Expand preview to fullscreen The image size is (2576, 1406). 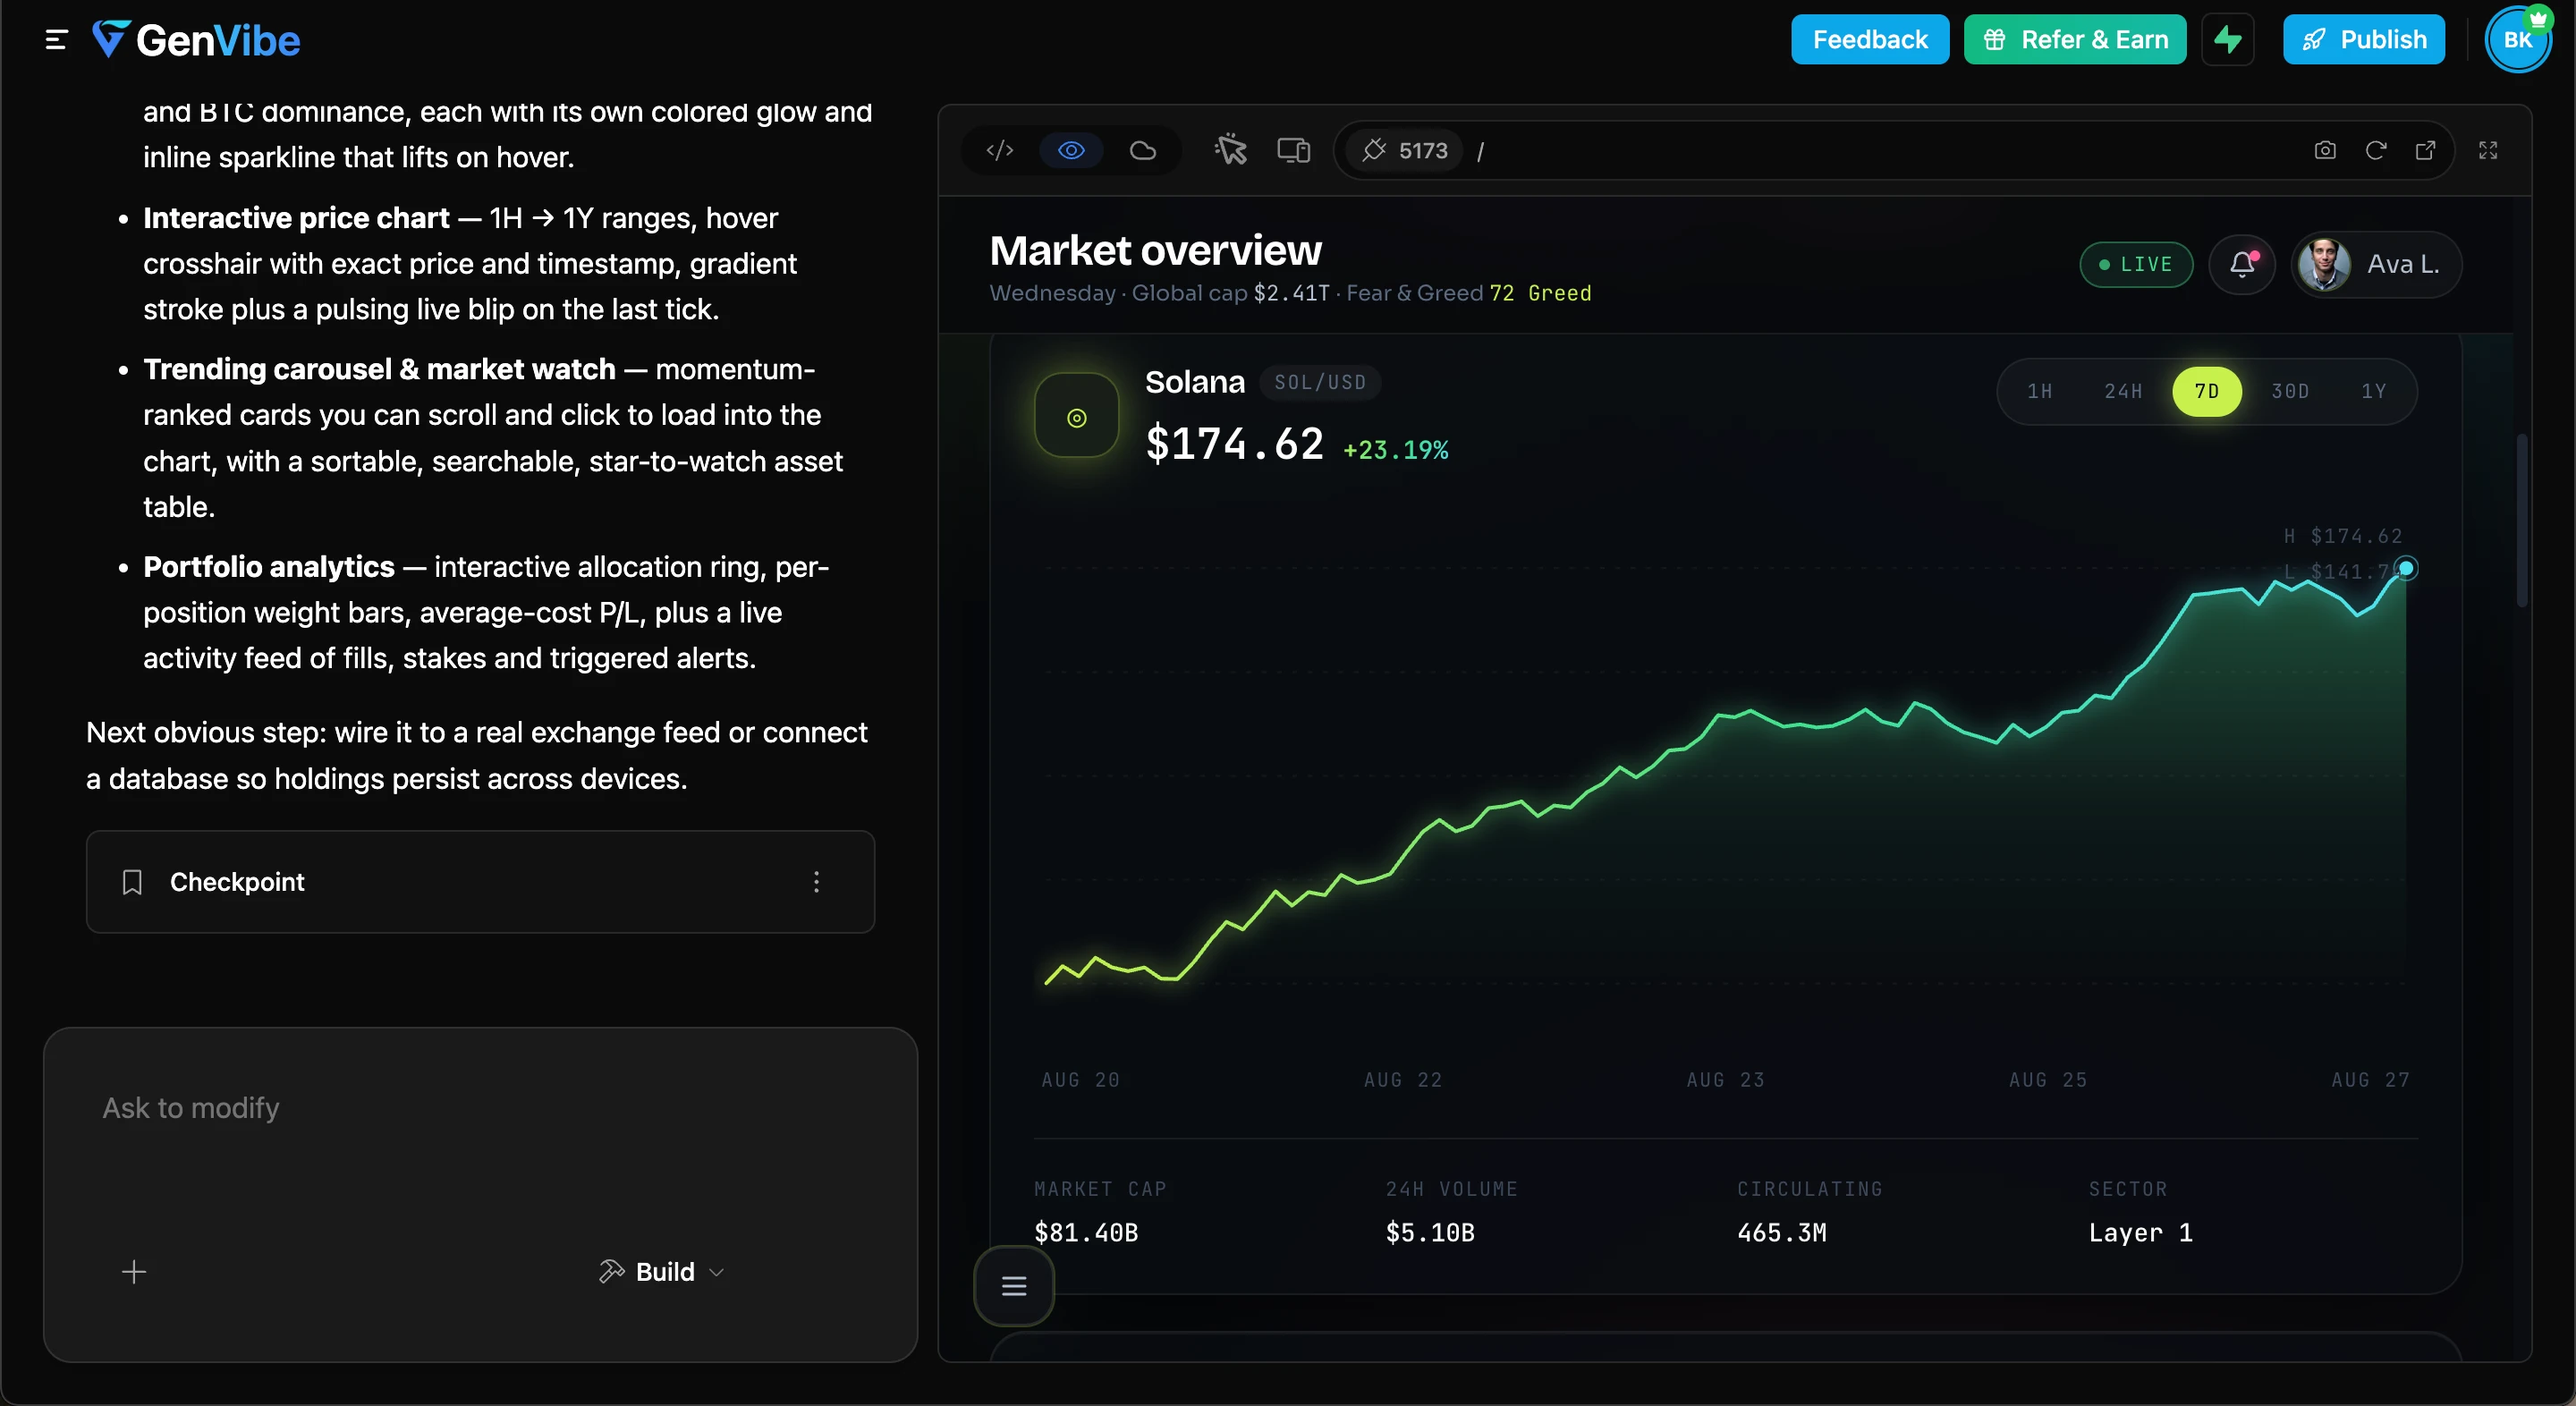[x=2488, y=150]
